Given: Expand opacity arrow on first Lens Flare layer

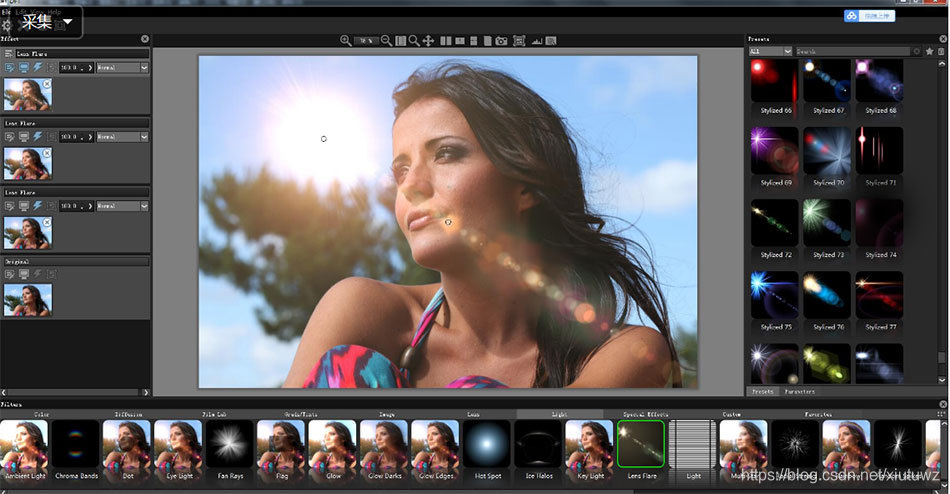Looking at the screenshot, I should tap(90, 68).
